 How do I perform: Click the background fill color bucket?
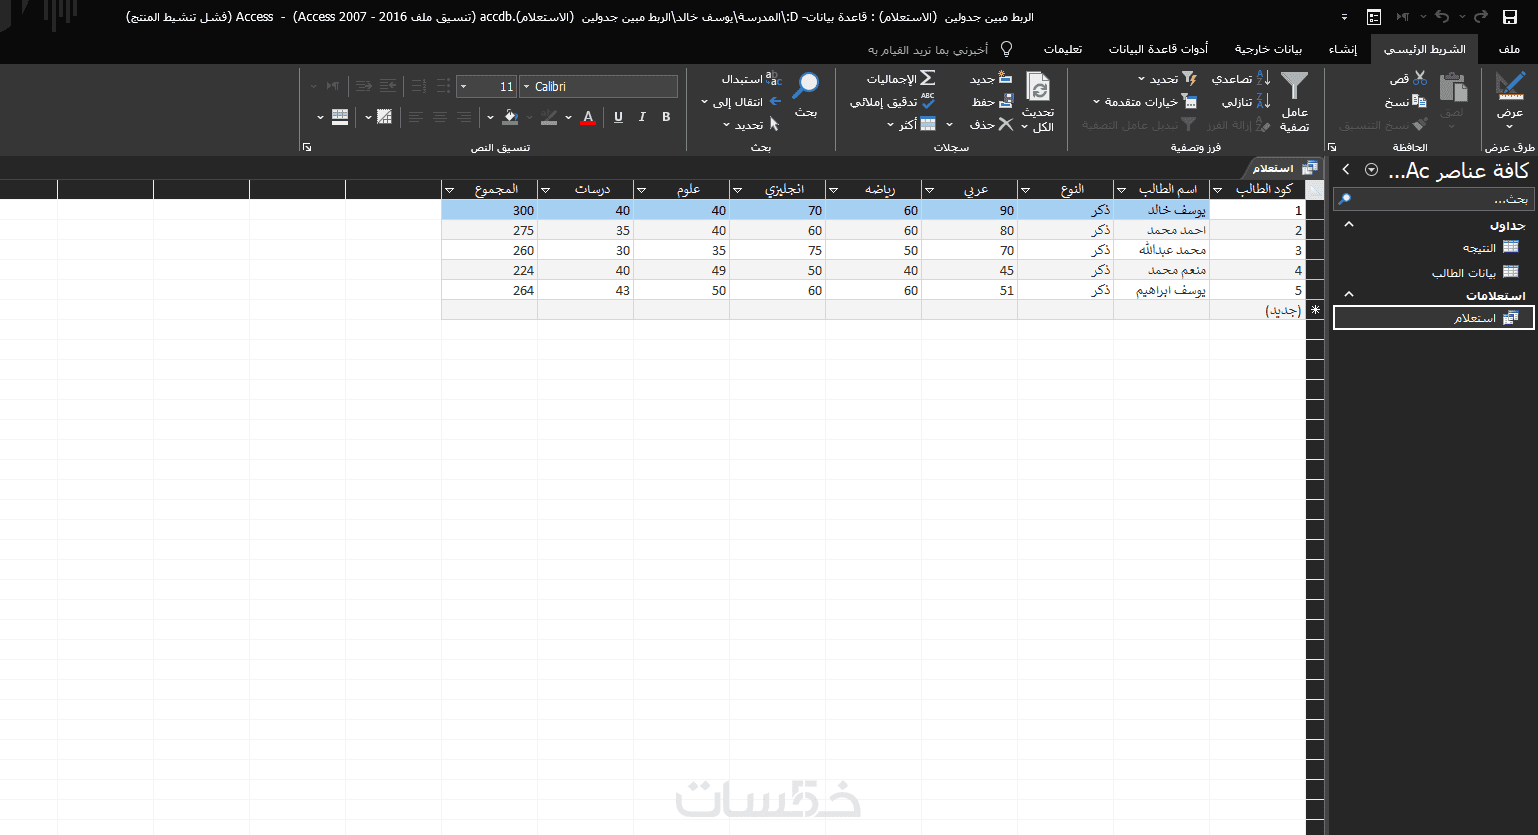tap(510, 117)
